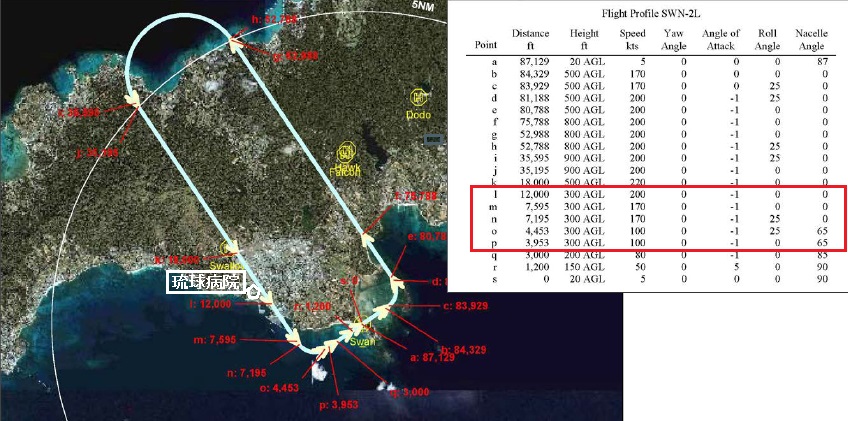This screenshot has height=421, width=848.
Task: Click map label 'm: 7,595'
Action: [214, 340]
